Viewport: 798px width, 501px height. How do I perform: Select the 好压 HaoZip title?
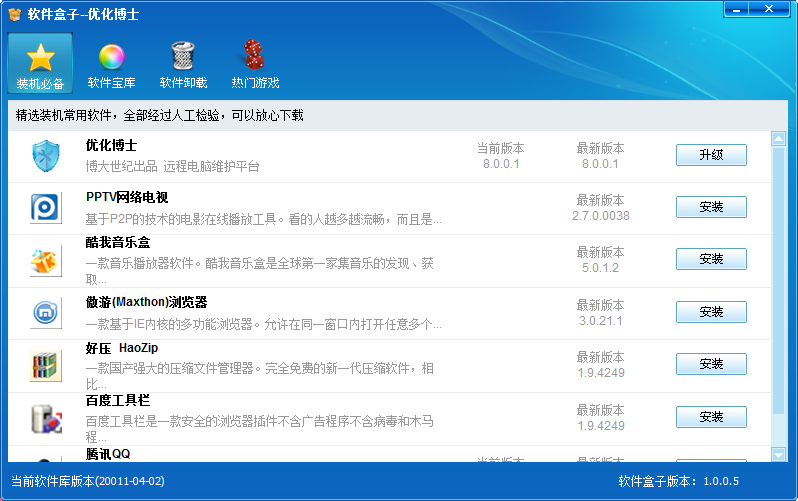click(x=122, y=348)
